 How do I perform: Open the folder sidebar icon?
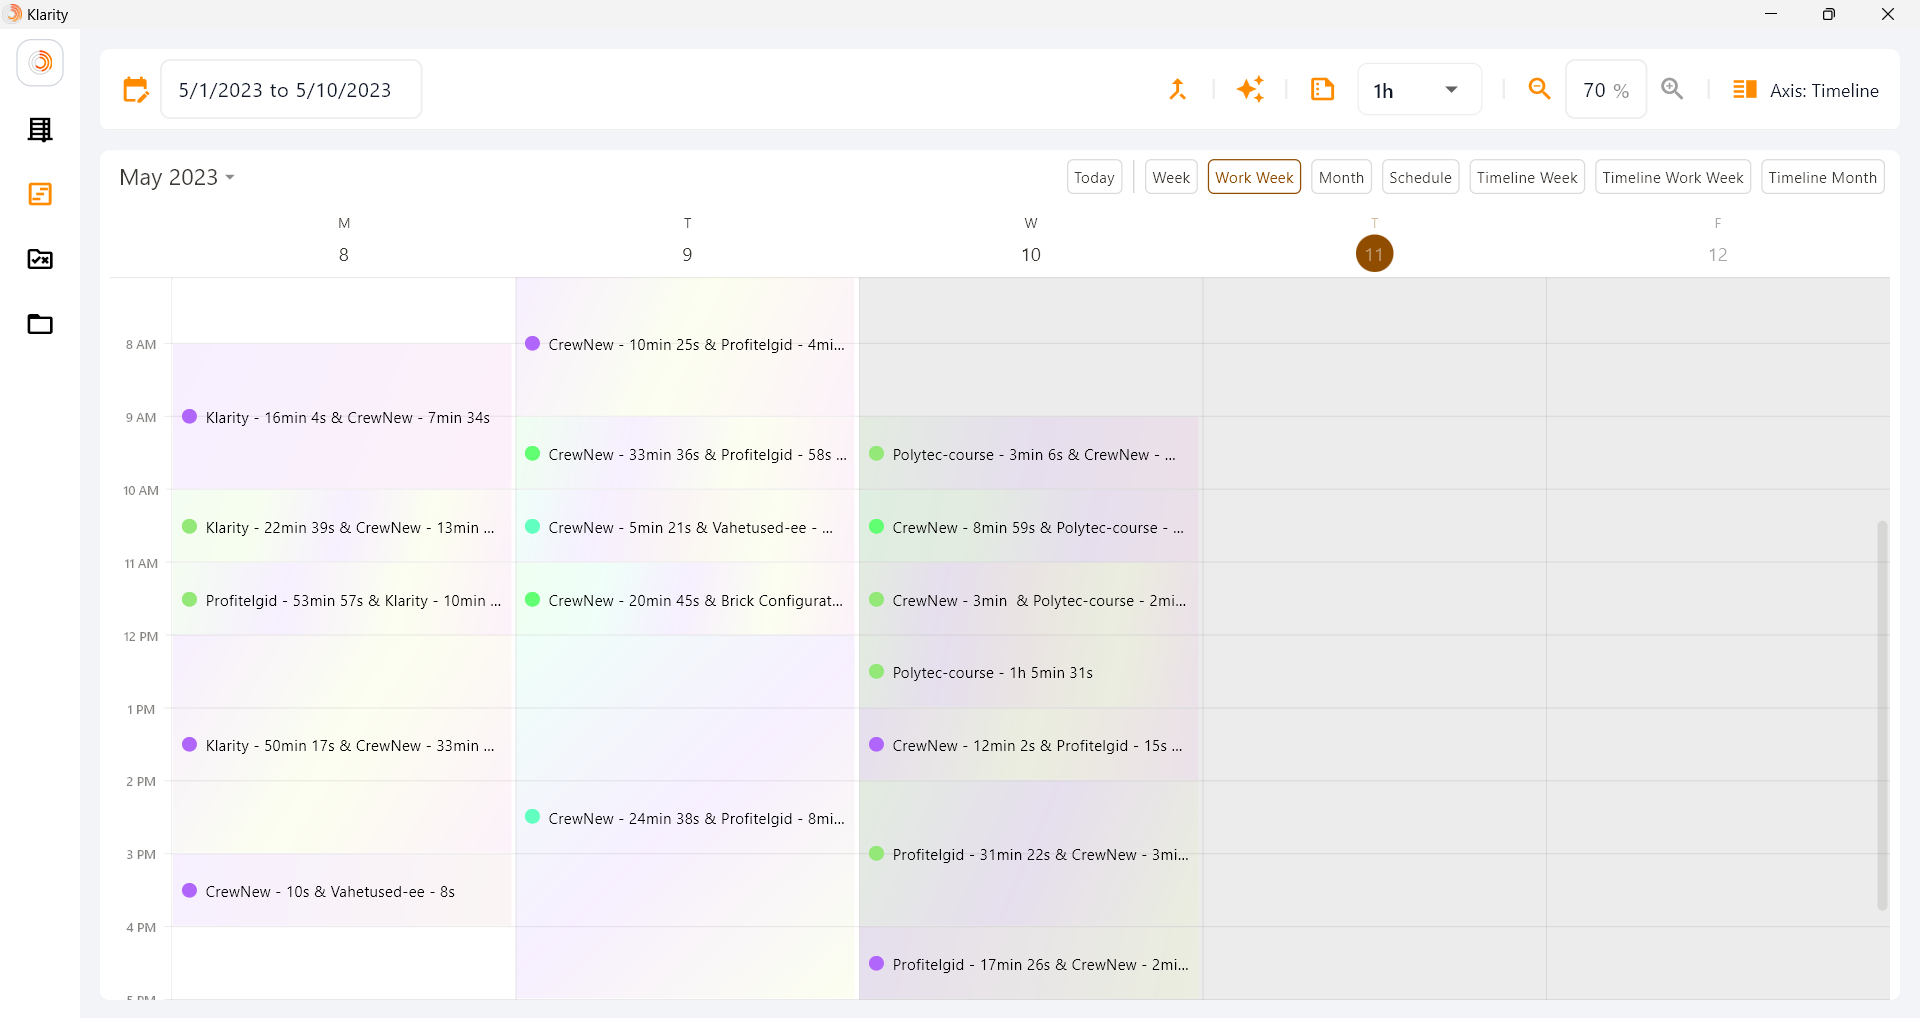coord(40,324)
